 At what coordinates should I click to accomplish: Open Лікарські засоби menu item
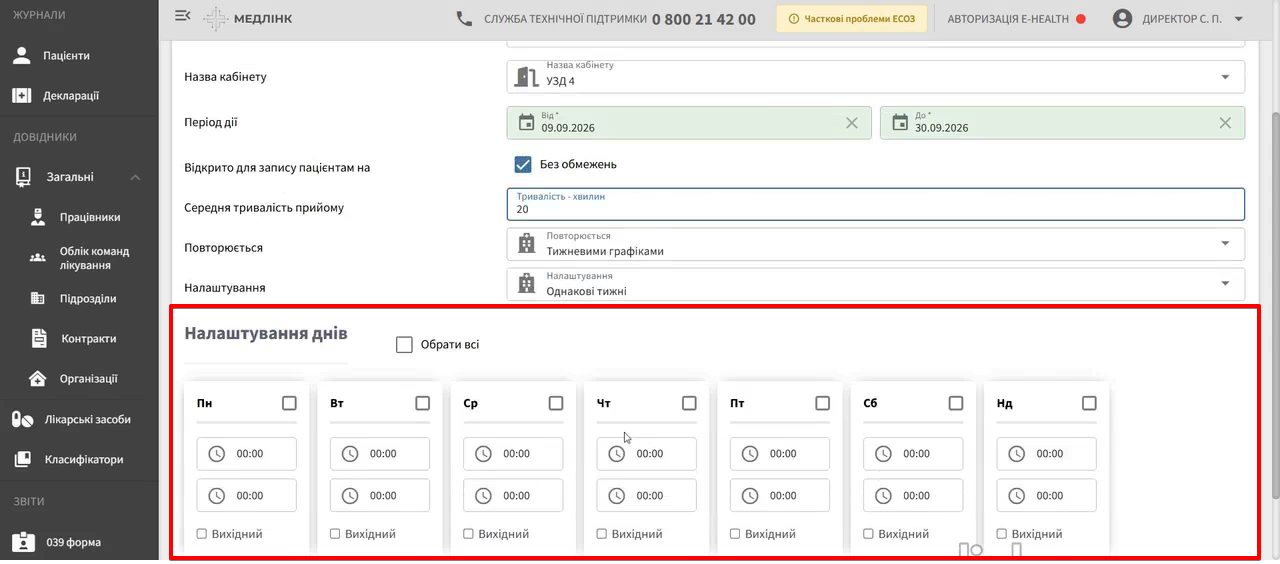[x=87, y=419]
